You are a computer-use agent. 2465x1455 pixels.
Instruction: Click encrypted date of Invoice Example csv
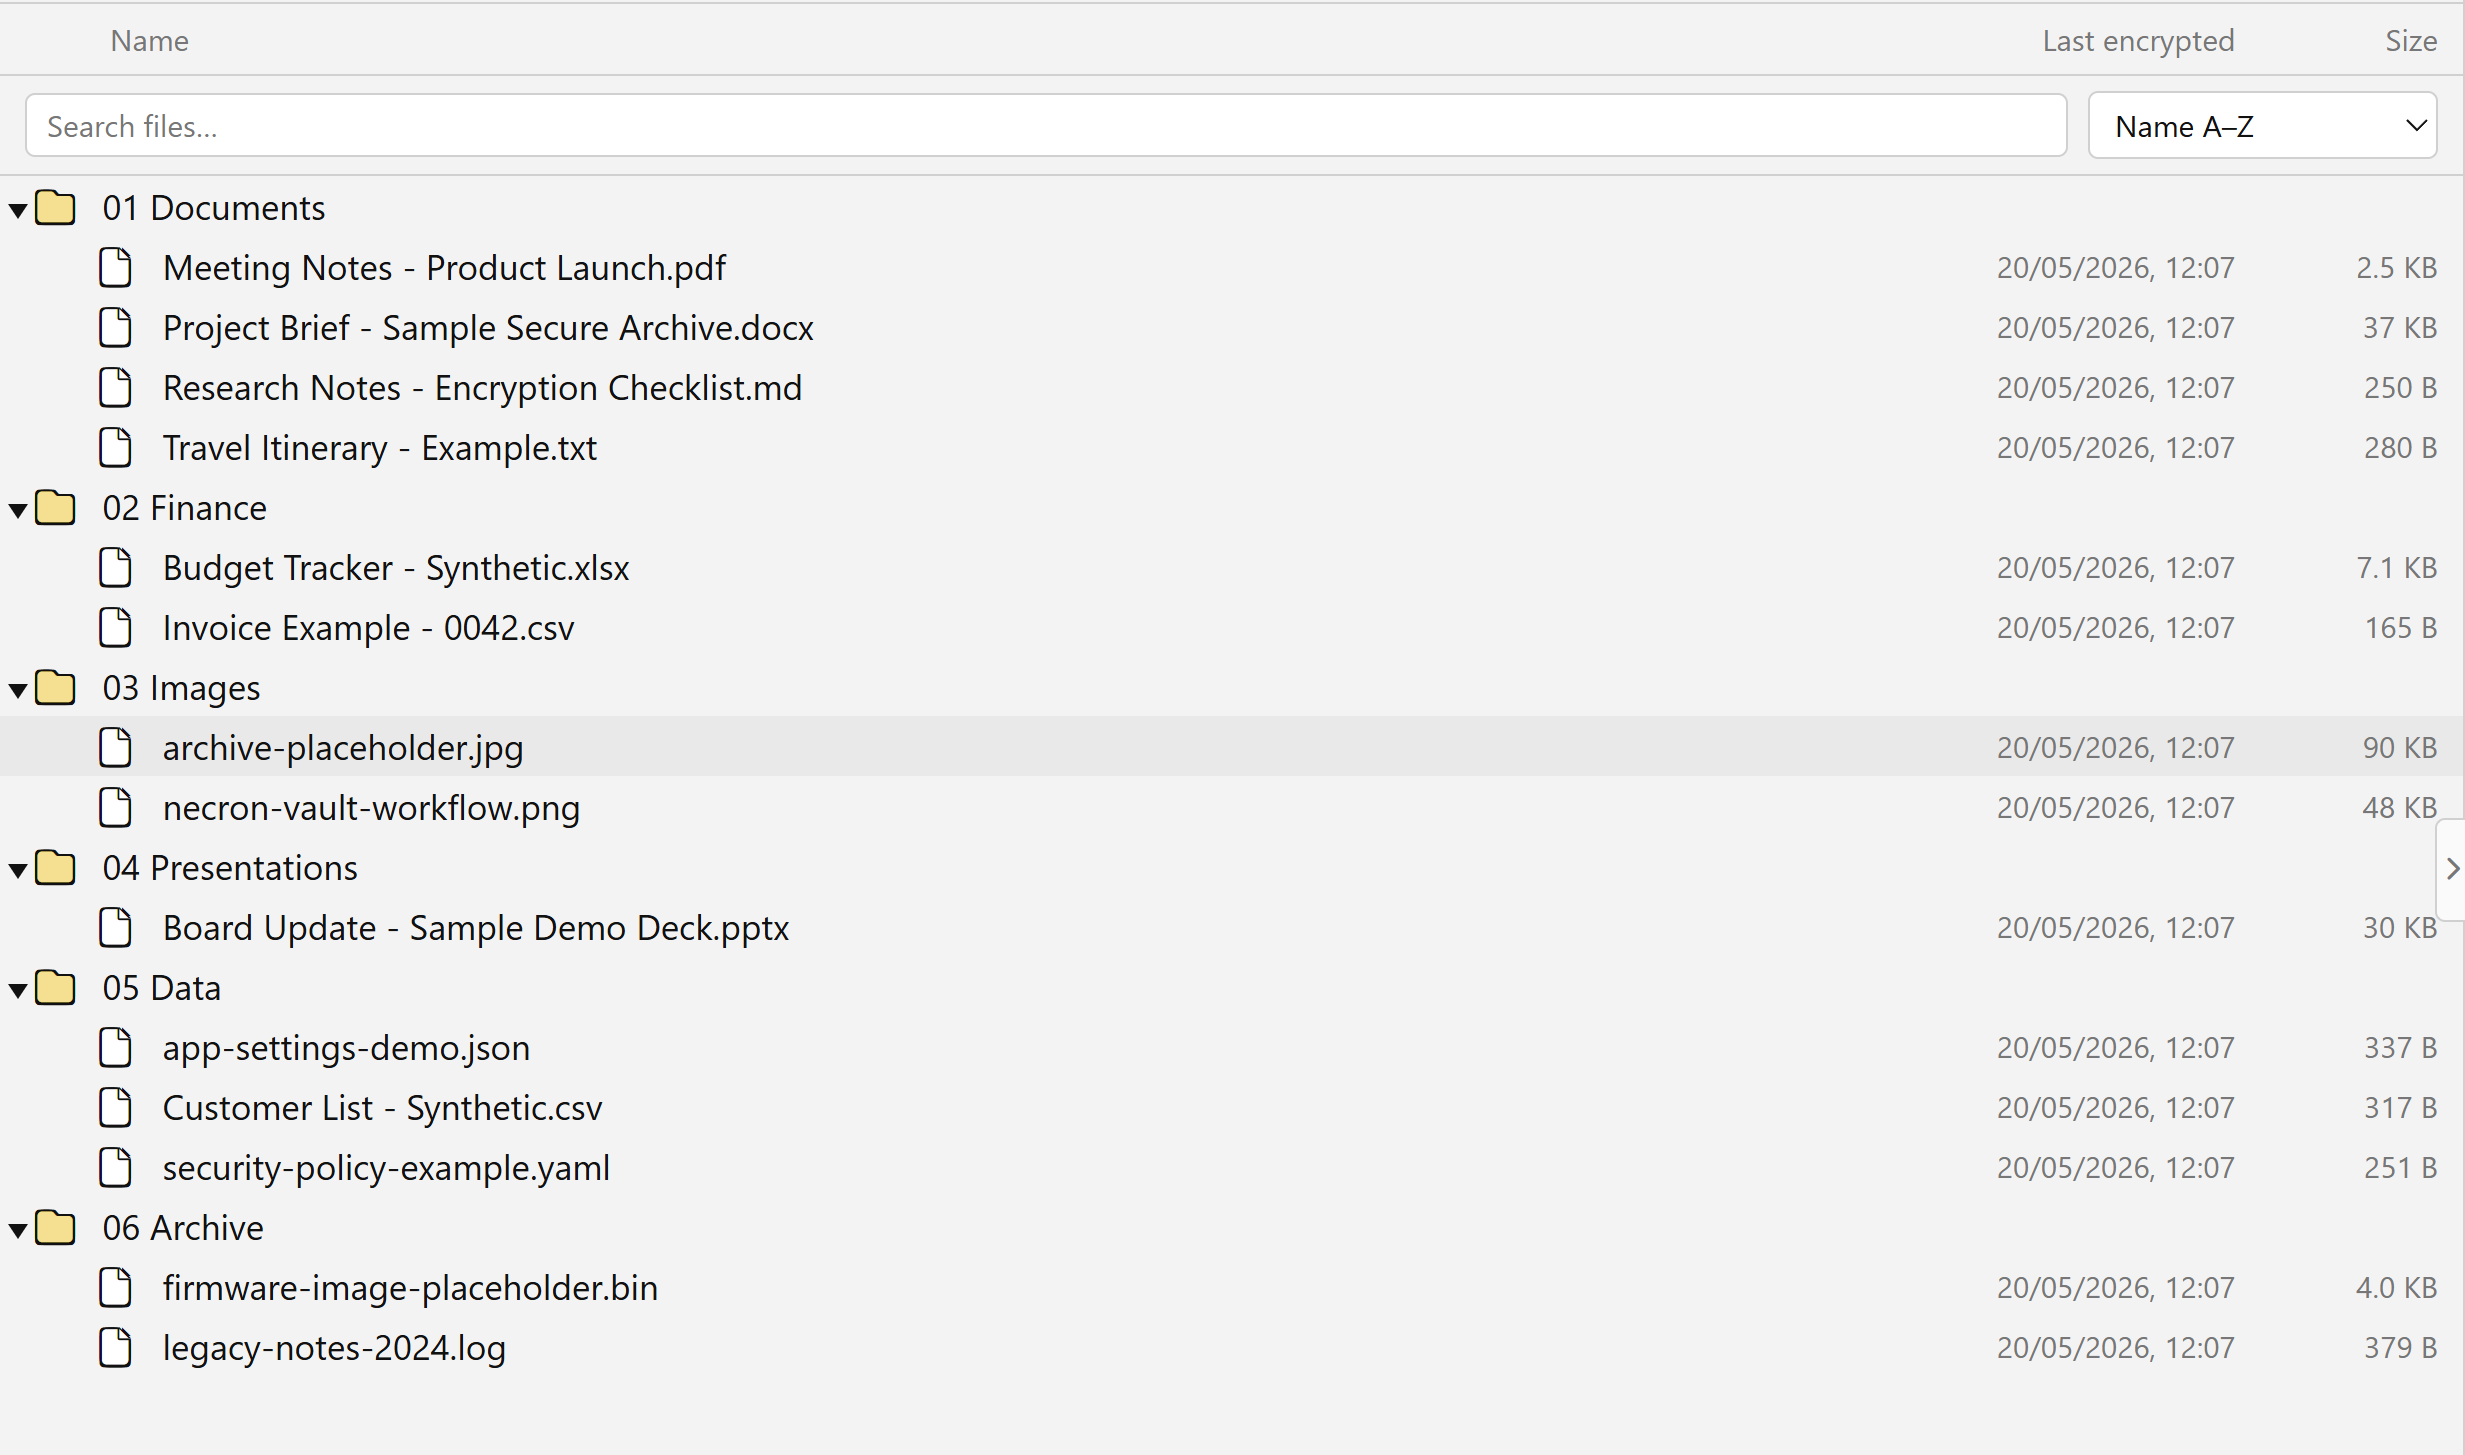[2115, 628]
